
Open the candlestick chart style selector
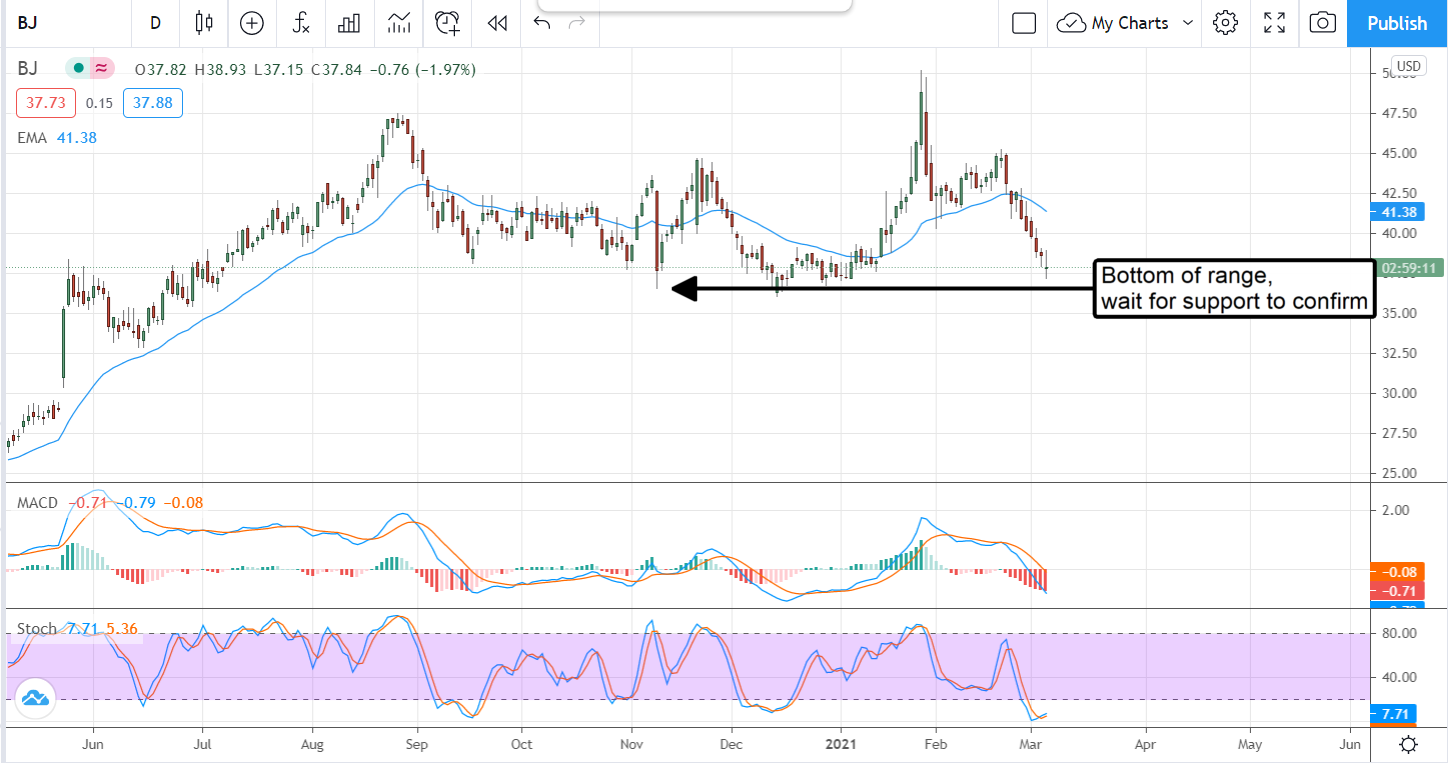(205, 23)
